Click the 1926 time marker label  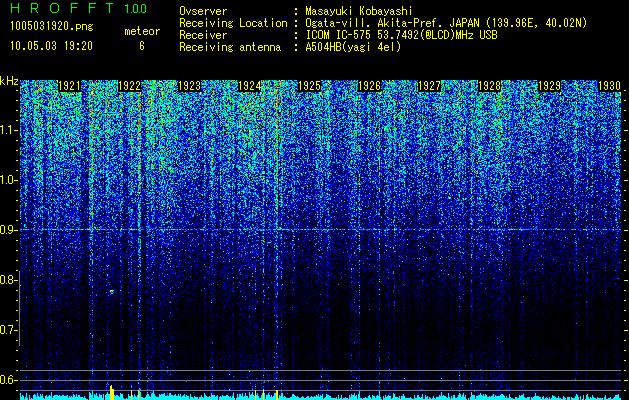[369, 86]
